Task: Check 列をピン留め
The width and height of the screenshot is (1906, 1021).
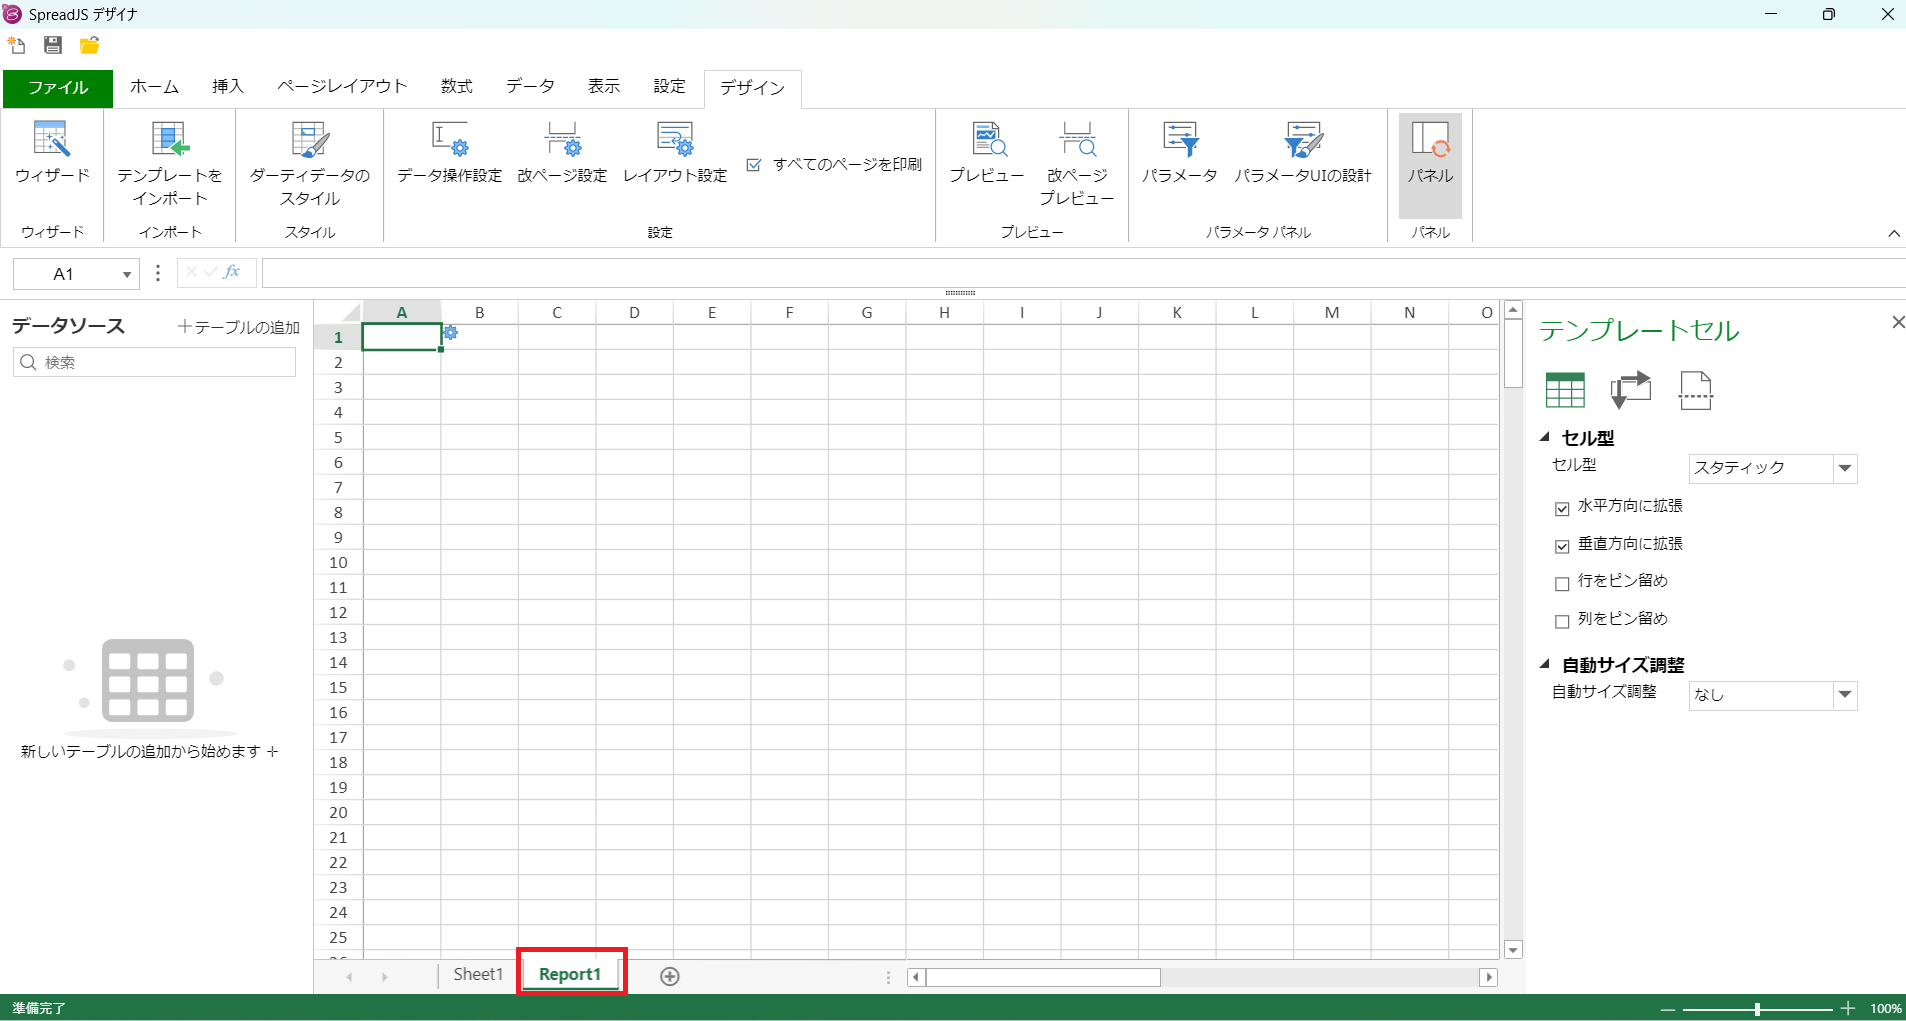Action: point(1562,621)
